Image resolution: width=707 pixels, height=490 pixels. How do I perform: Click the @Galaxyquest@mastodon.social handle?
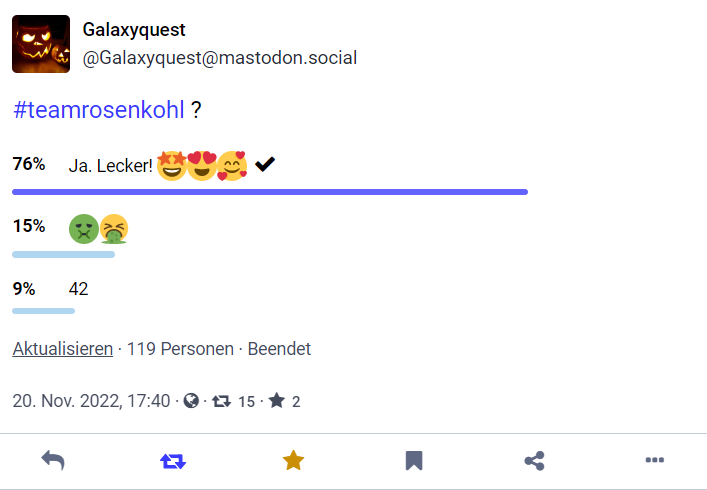click(x=219, y=58)
